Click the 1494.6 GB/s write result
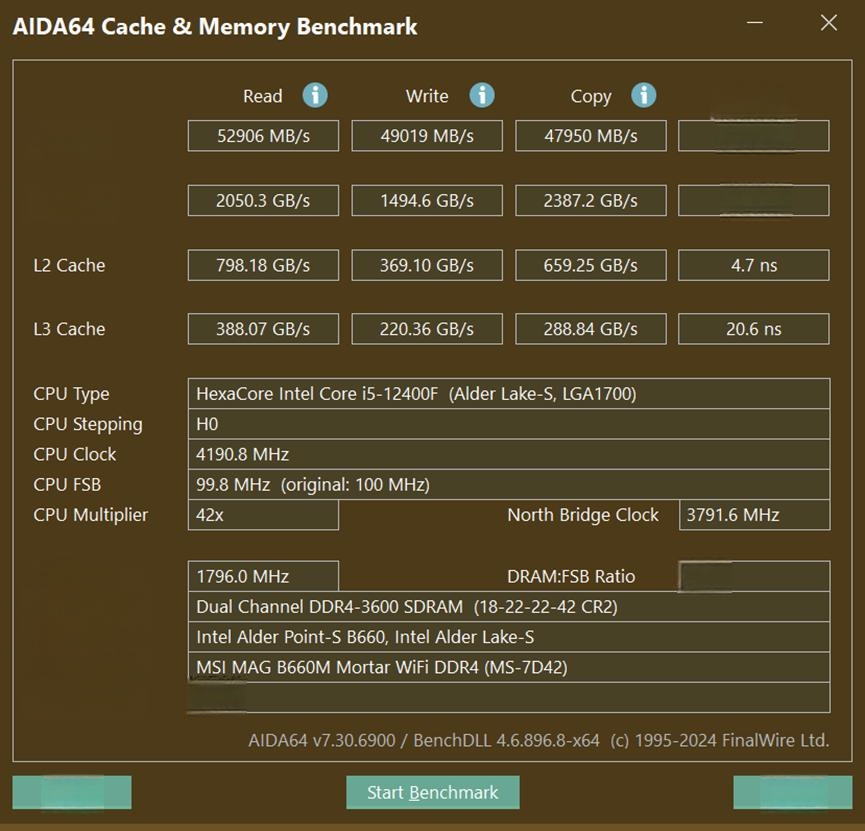This screenshot has width=865, height=831. click(x=427, y=200)
